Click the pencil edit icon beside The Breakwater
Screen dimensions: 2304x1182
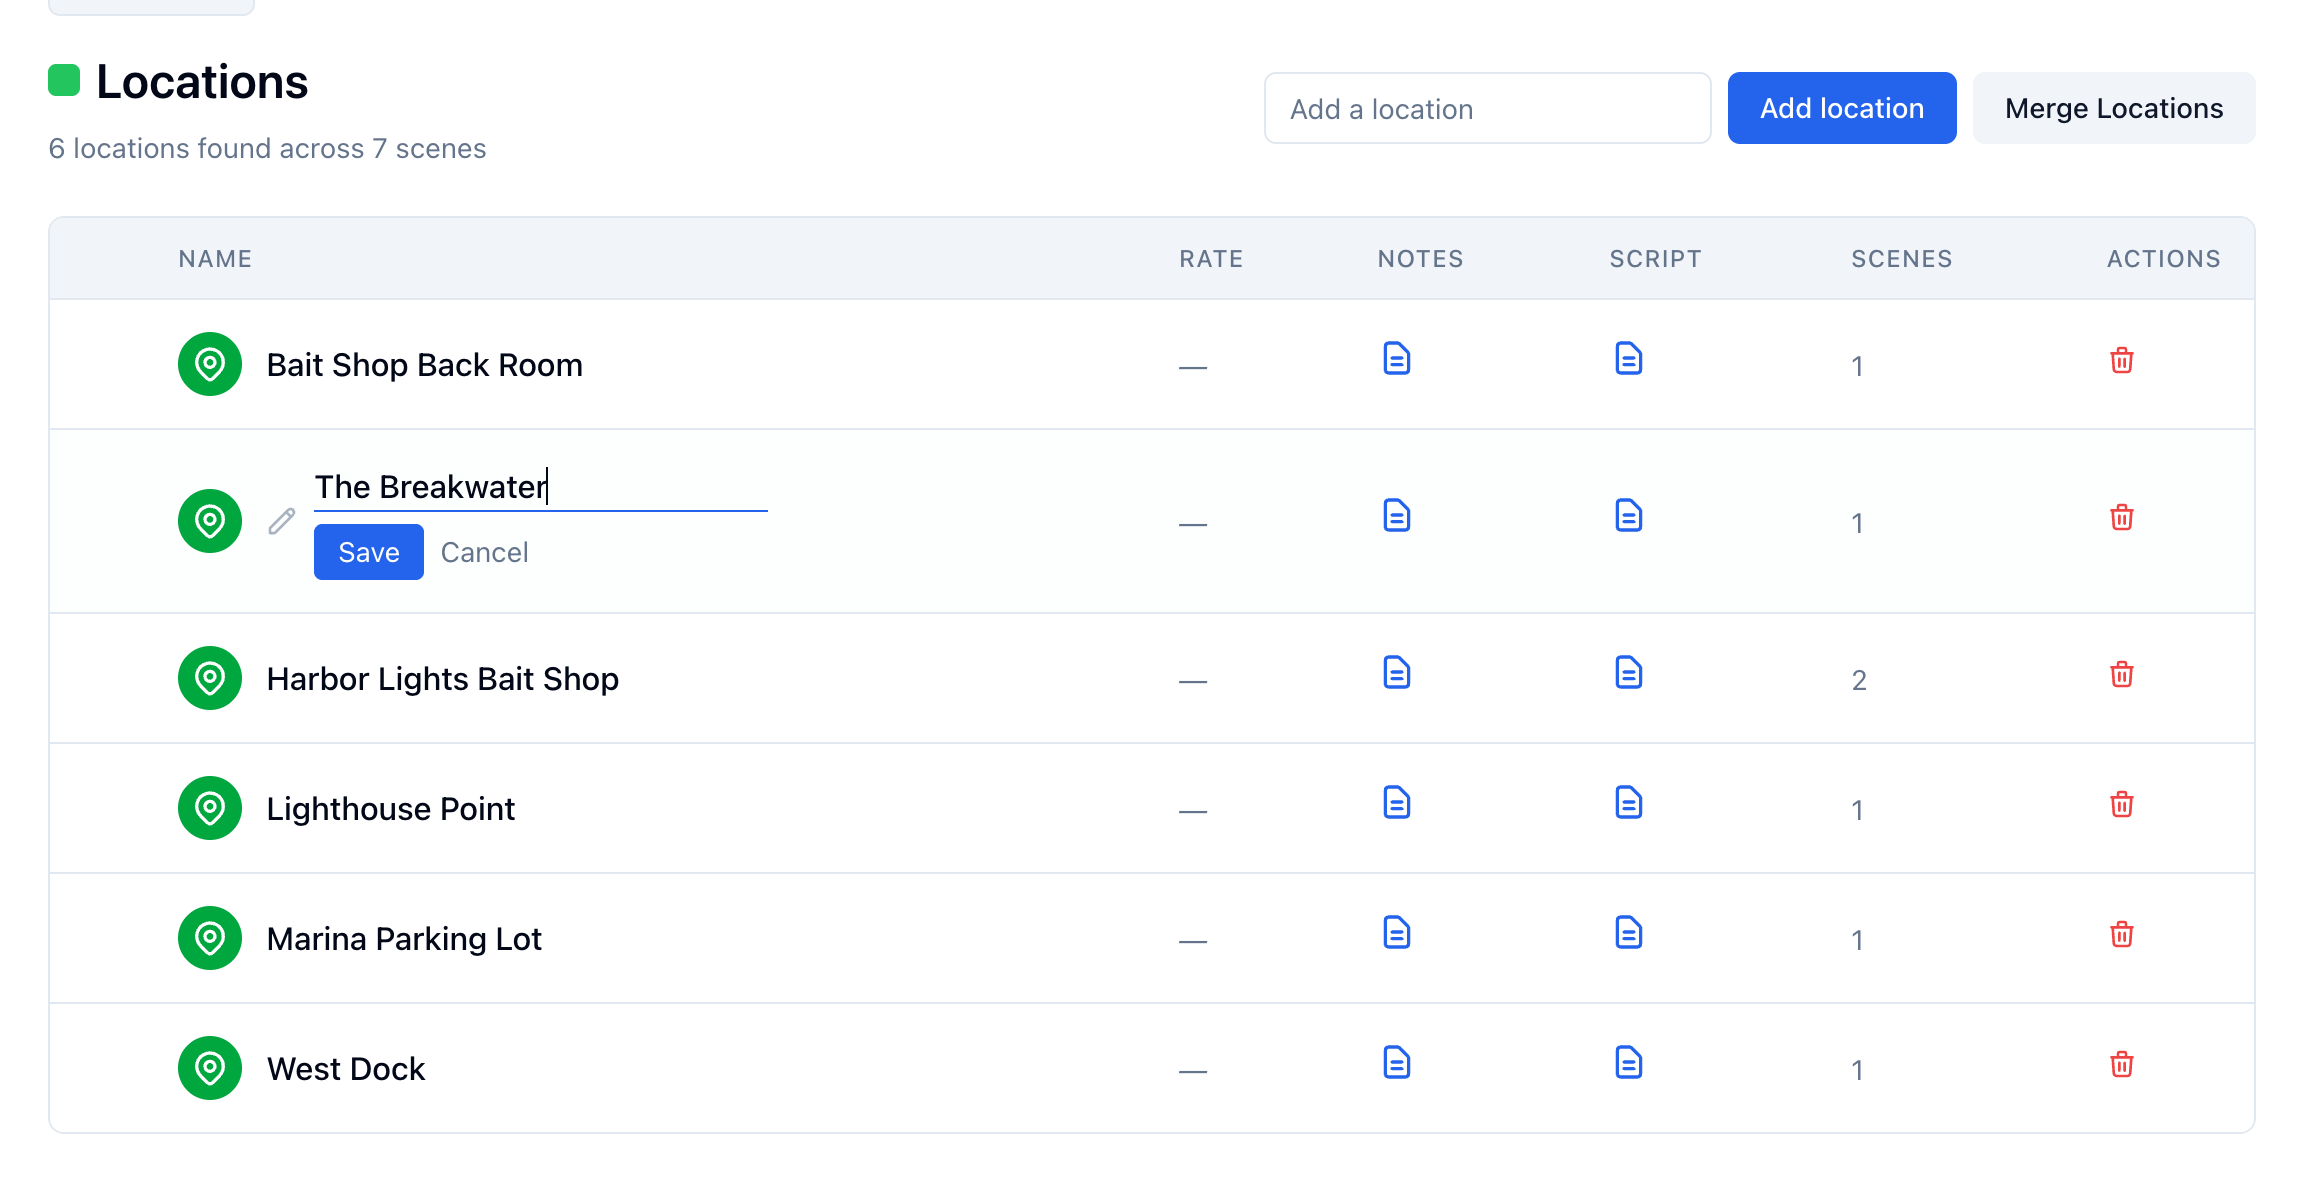click(282, 521)
